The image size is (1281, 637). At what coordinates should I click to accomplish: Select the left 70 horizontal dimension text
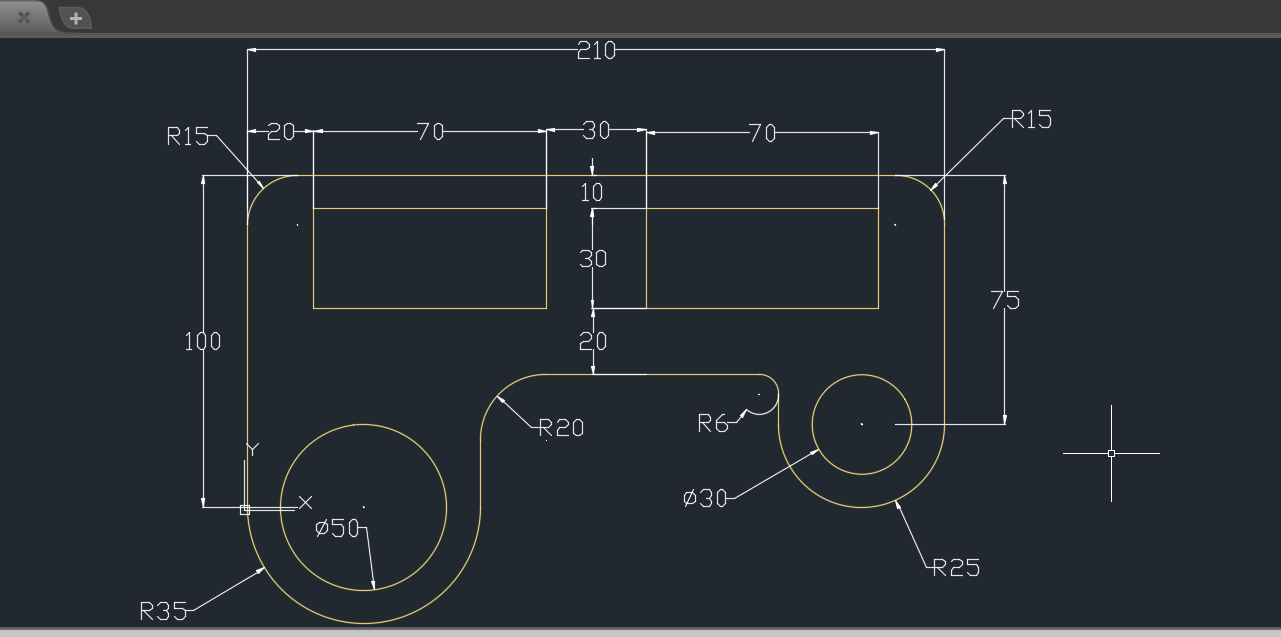point(430,132)
